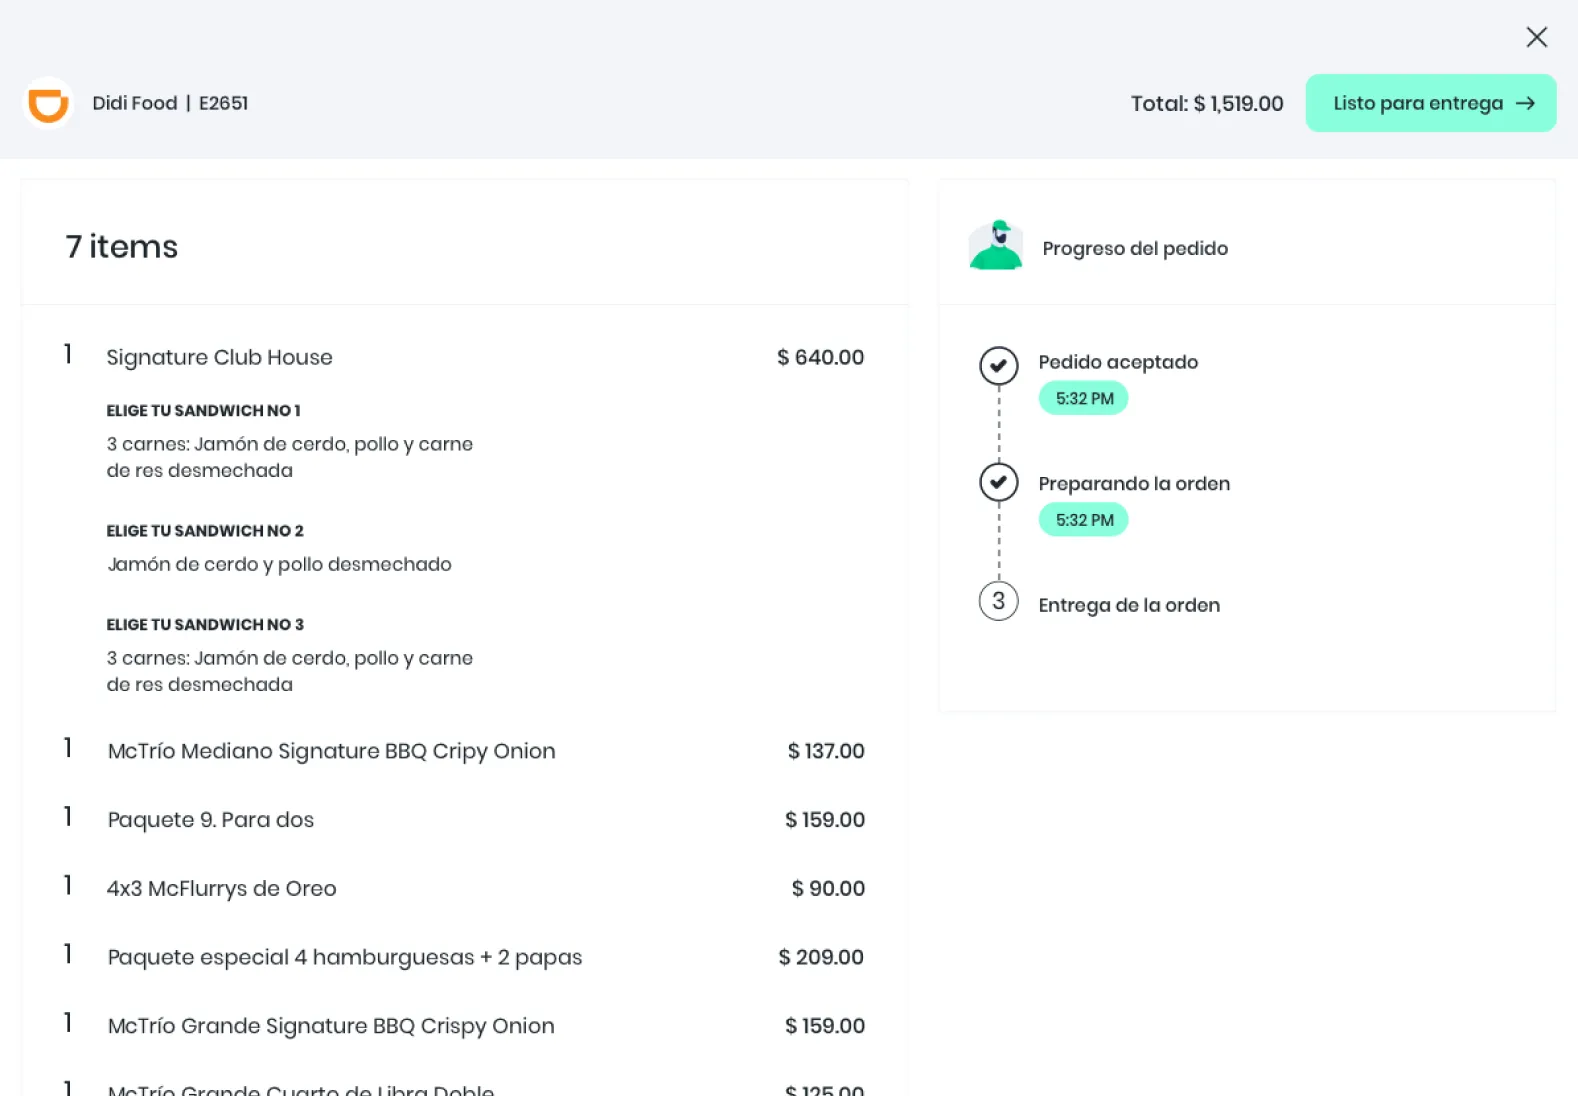
Task: Click the Didi Food logo icon
Action: (x=48, y=103)
